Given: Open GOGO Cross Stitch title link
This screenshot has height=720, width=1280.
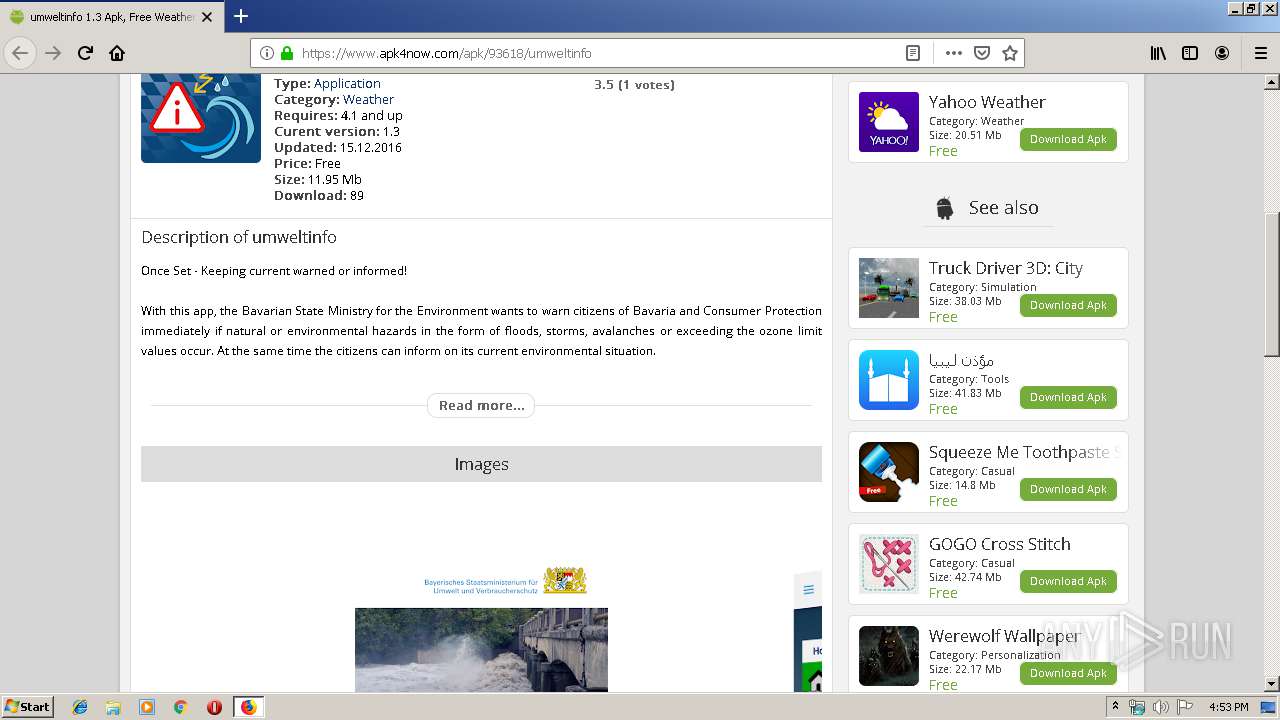Looking at the screenshot, I should (x=999, y=544).
